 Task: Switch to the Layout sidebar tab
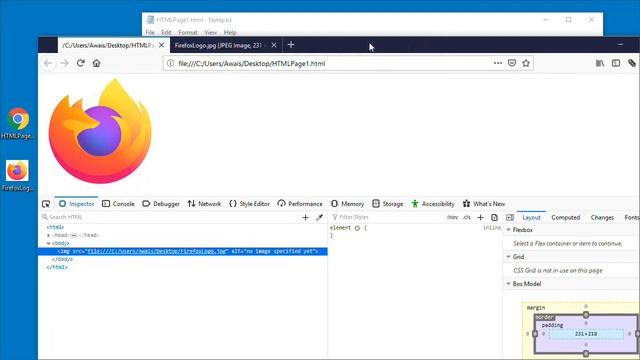tap(531, 218)
